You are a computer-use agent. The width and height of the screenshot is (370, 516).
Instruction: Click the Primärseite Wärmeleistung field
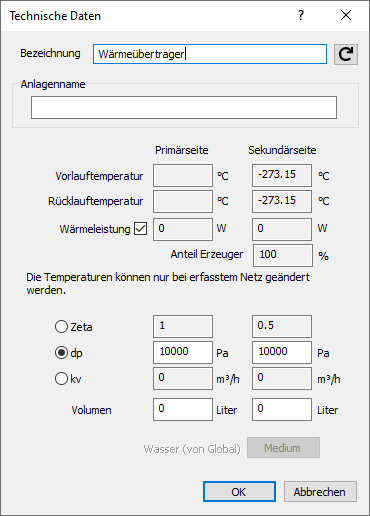[183, 229]
